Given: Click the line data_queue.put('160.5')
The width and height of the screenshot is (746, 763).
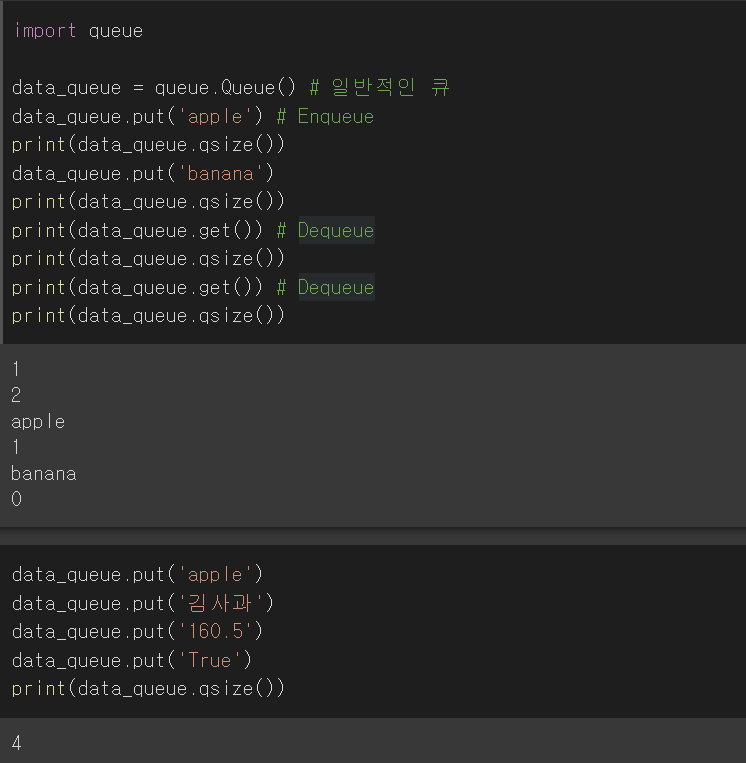Looking at the screenshot, I should (x=137, y=632).
